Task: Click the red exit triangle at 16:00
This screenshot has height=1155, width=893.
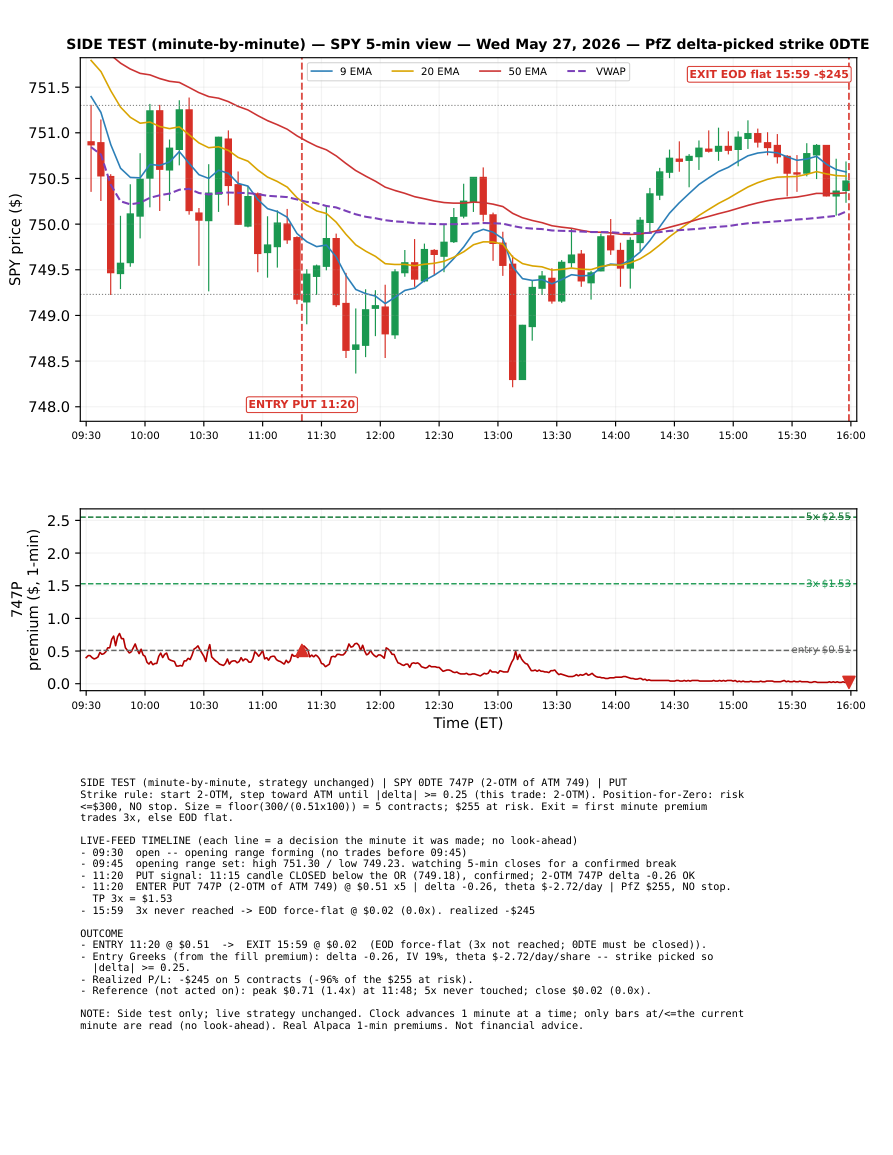Action: pos(849,682)
